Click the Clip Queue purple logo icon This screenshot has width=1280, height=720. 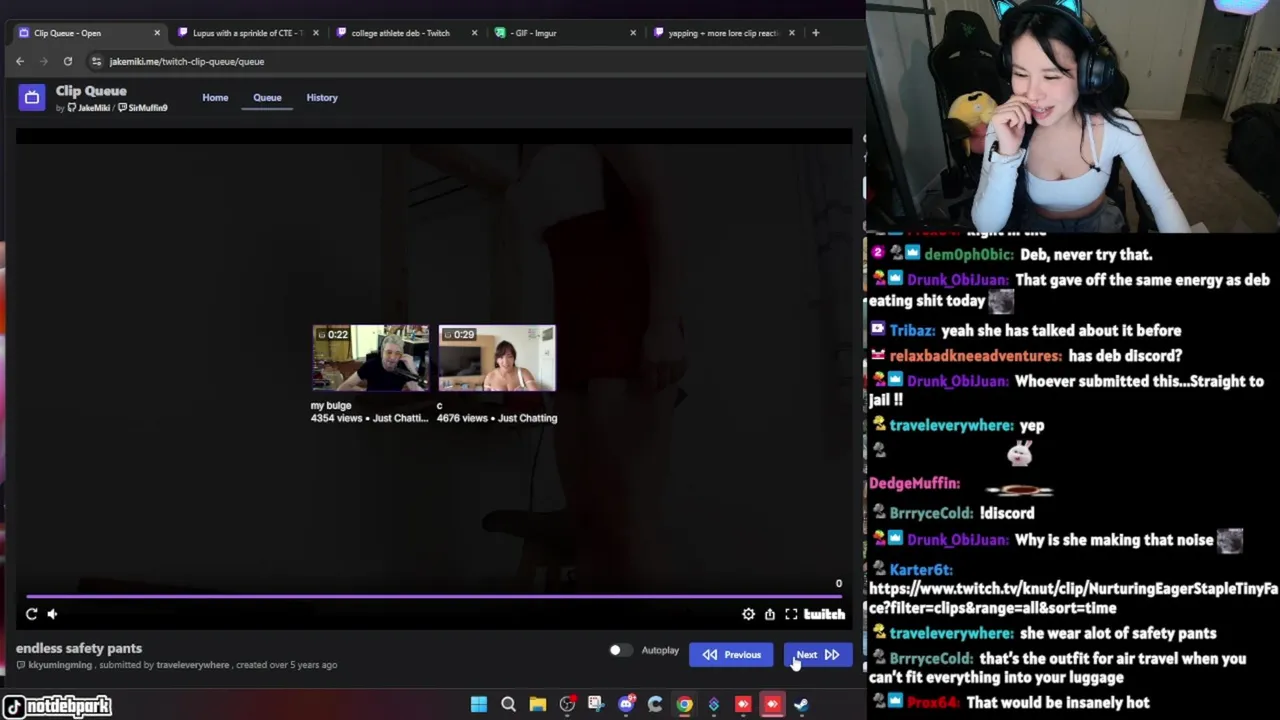coord(32,97)
